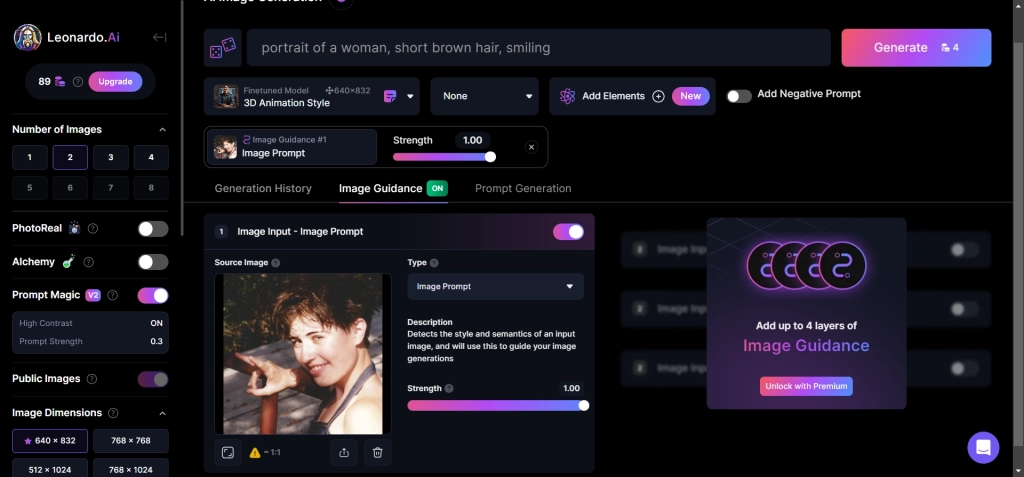This screenshot has height=477, width=1024.
Task: Click the yellow ratio warning icon
Action: click(x=255, y=452)
